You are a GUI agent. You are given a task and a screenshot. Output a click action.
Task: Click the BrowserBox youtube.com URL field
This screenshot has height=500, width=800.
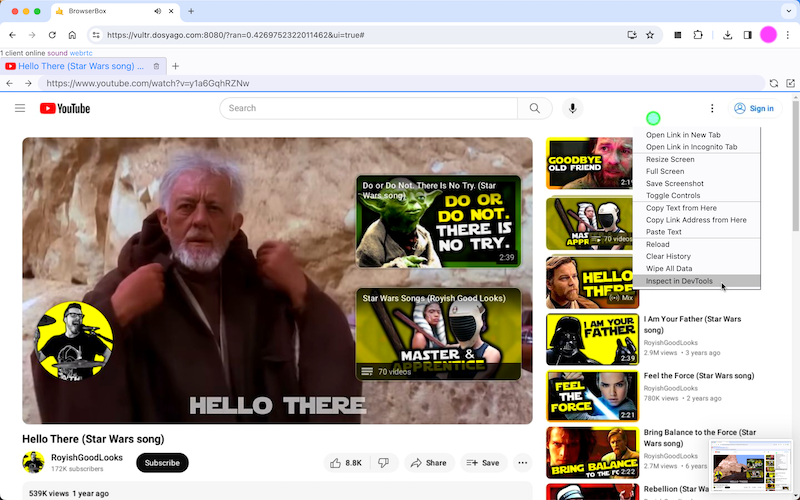(401, 83)
